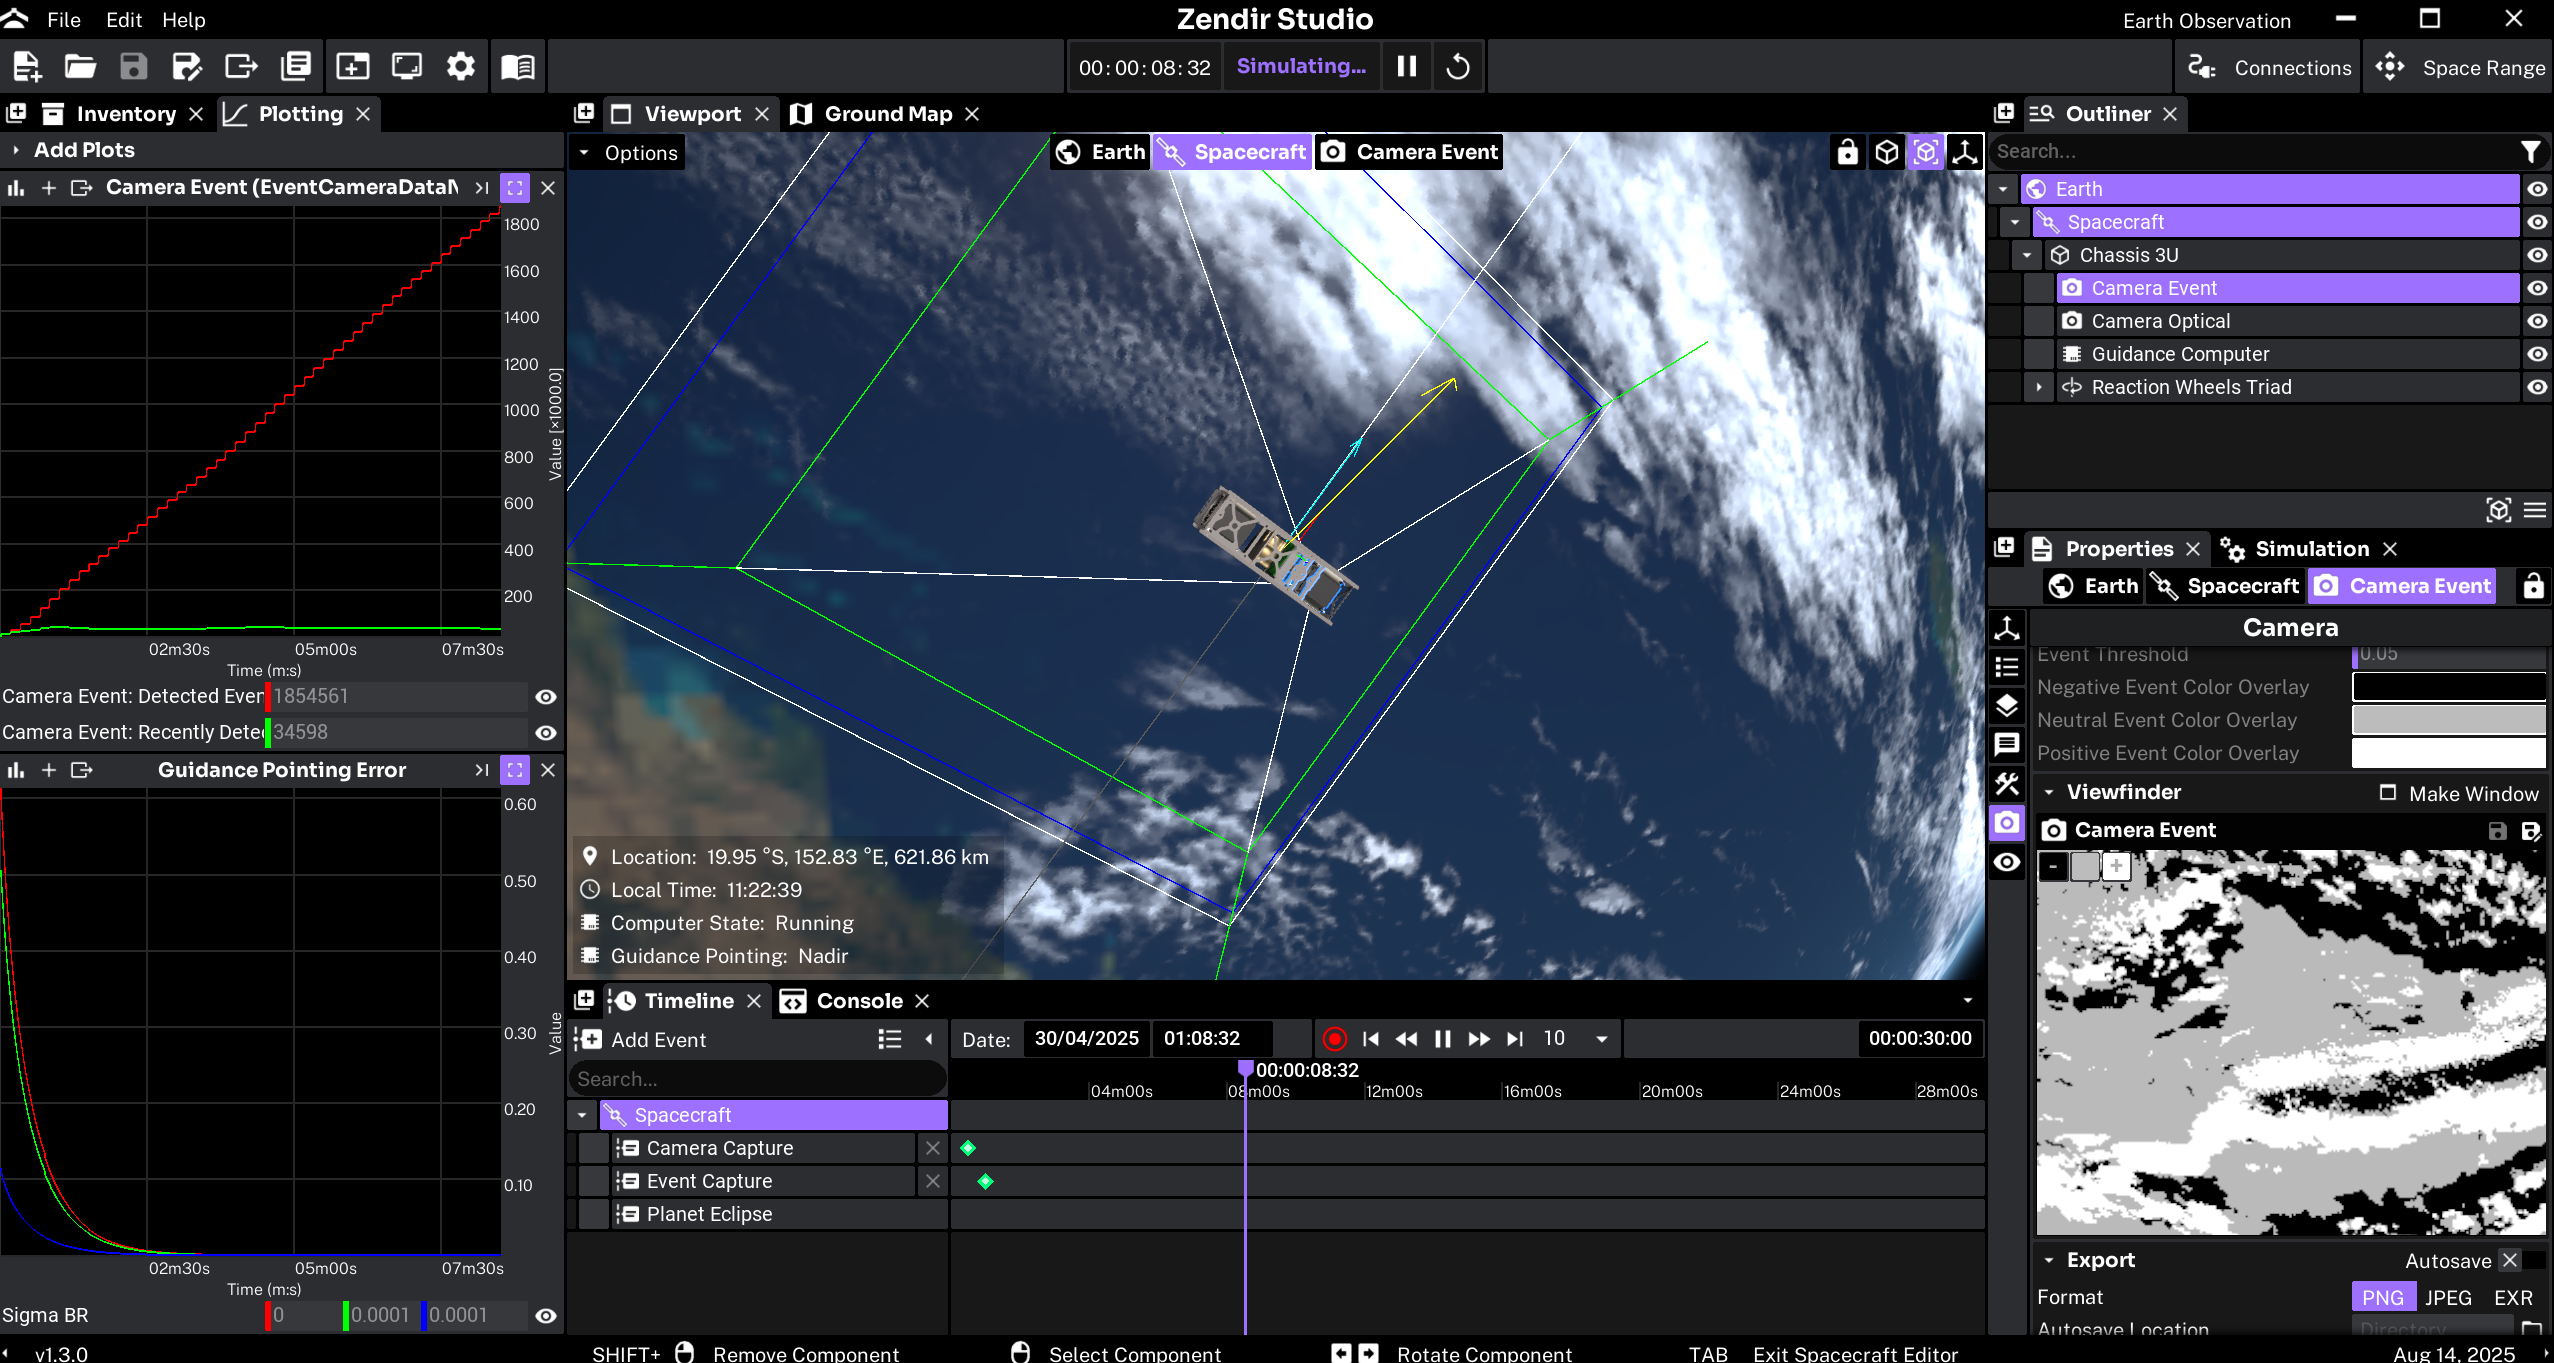Image resolution: width=2554 pixels, height=1363 pixels.
Task: Click the reset simulation icon
Action: click(x=1458, y=66)
